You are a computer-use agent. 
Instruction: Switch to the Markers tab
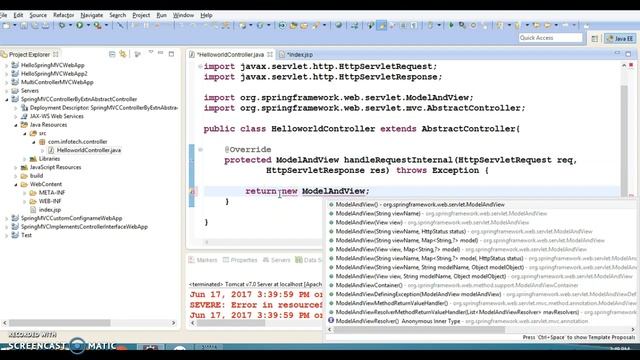(x=203, y=260)
